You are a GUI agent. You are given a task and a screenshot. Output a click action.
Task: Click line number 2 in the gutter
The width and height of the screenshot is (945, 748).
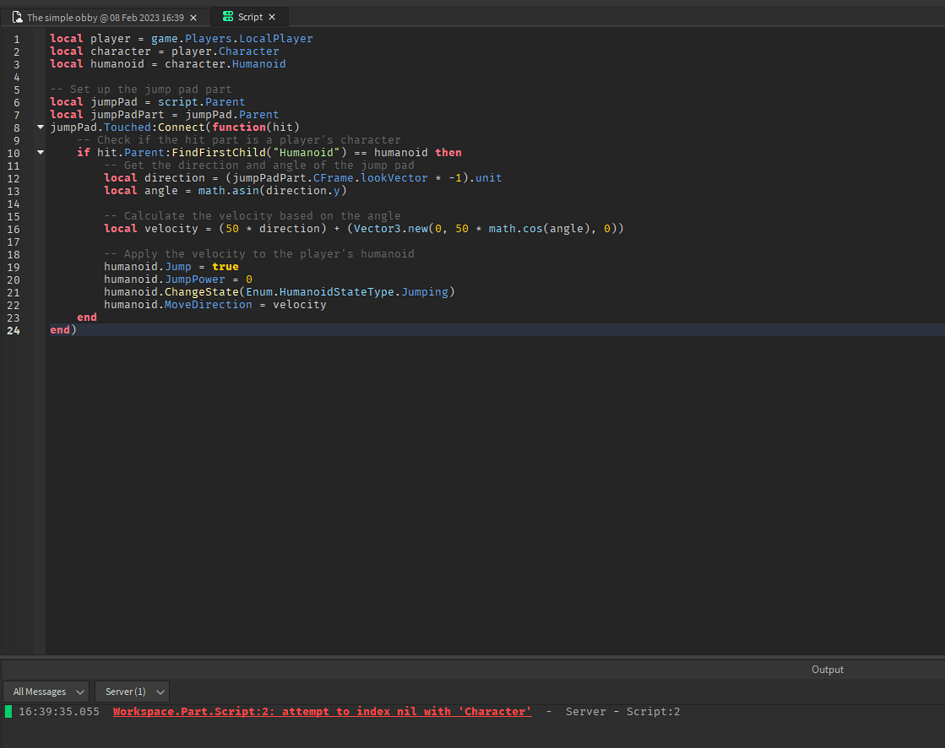pyautogui.click(x=16, y=51)
